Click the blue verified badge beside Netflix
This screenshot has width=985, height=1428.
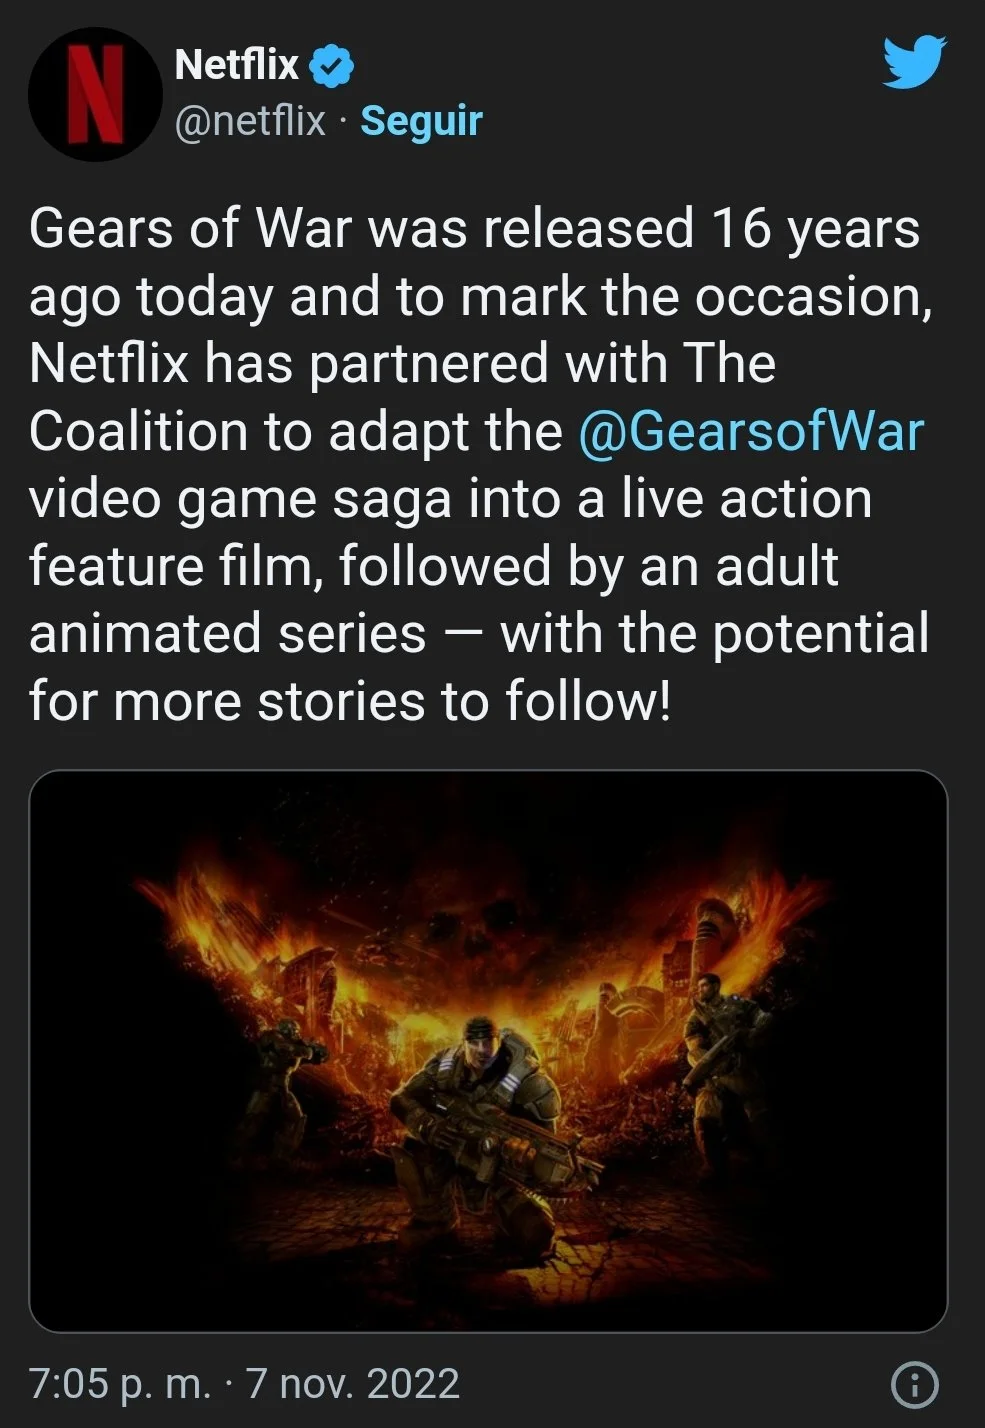coord(331,66)
